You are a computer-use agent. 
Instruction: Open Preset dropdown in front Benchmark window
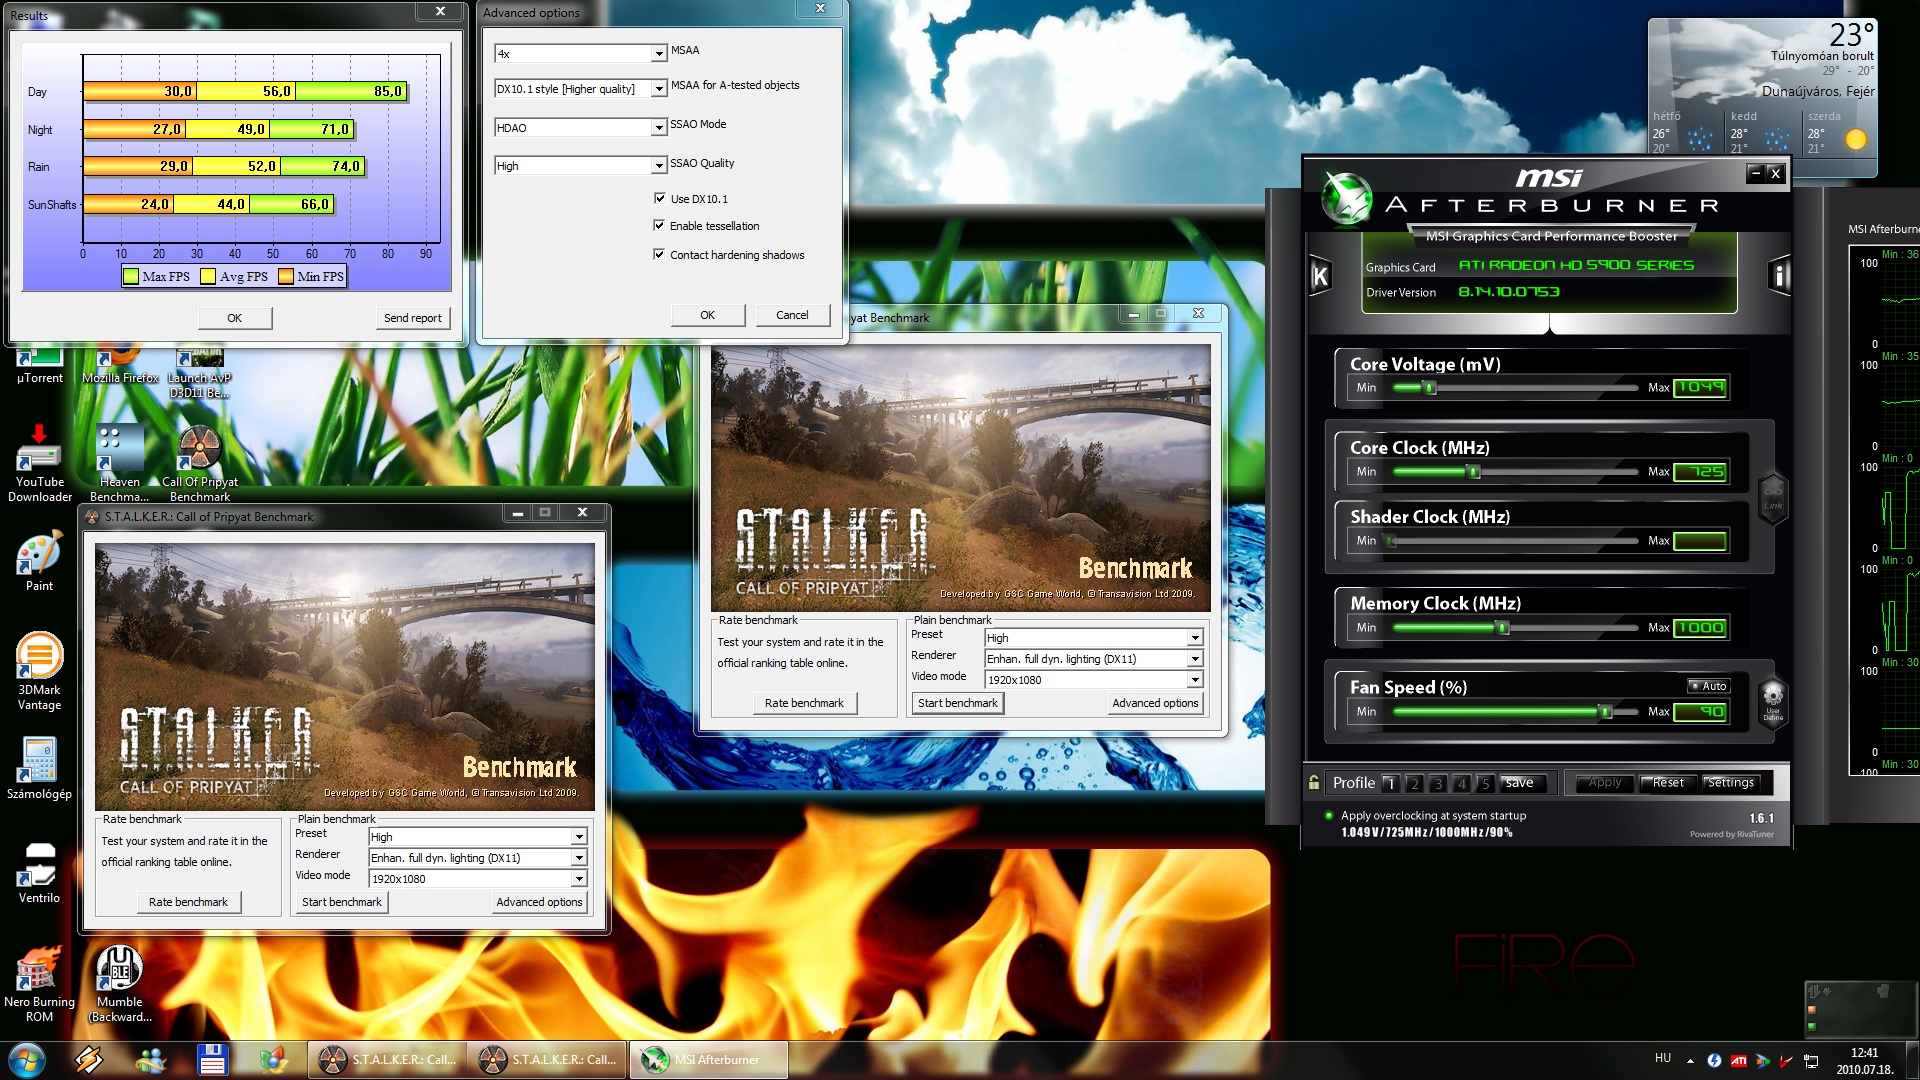(579, 837)
